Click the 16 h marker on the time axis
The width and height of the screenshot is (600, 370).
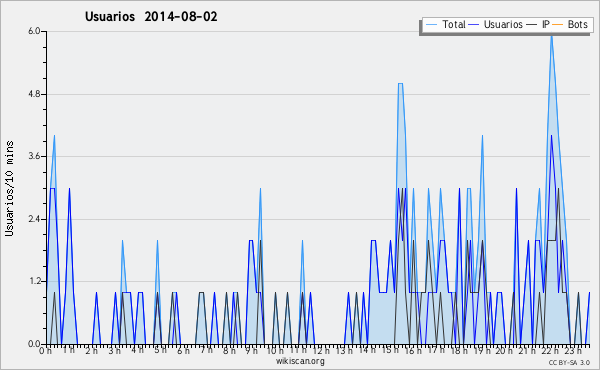point(413,350)
